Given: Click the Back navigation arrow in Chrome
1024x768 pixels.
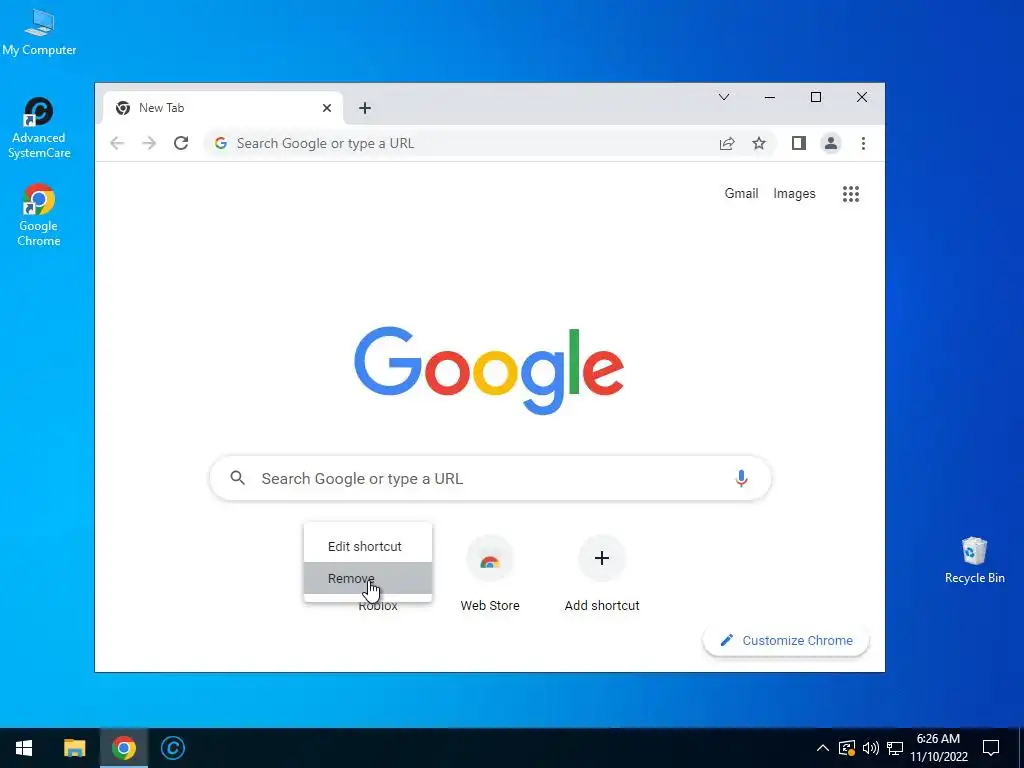Looking at the screenshot, I should point(117,143).
